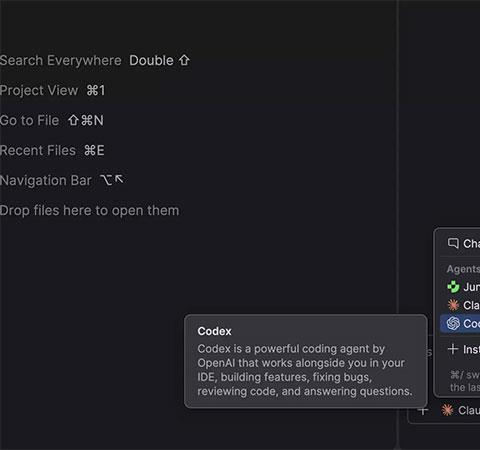Click the green Junie agent icon

point(453,287)
